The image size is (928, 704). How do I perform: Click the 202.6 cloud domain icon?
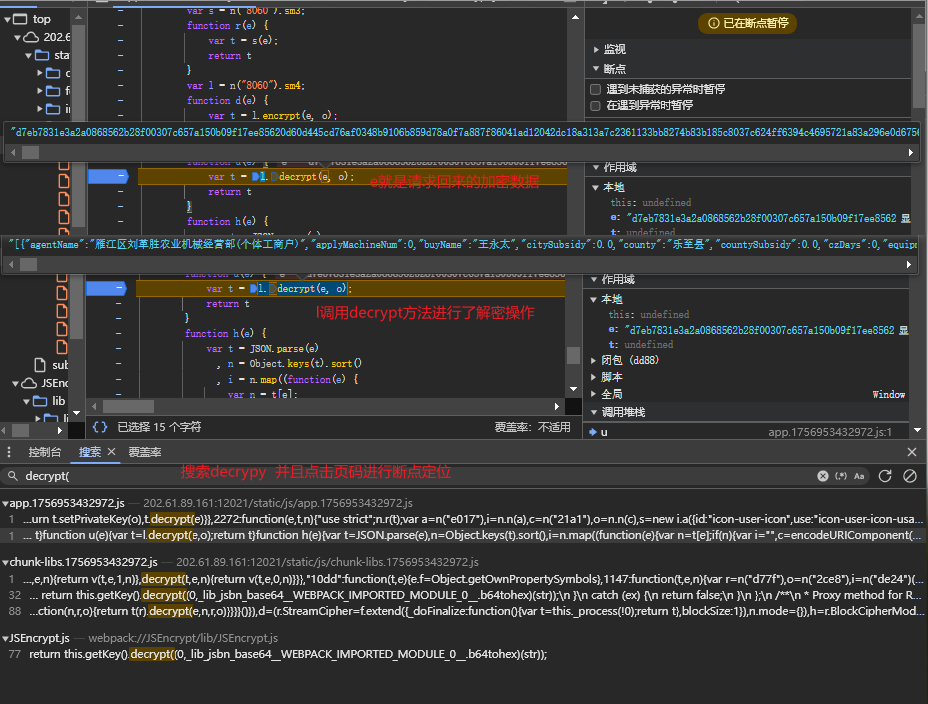click(x=31, y=37)
